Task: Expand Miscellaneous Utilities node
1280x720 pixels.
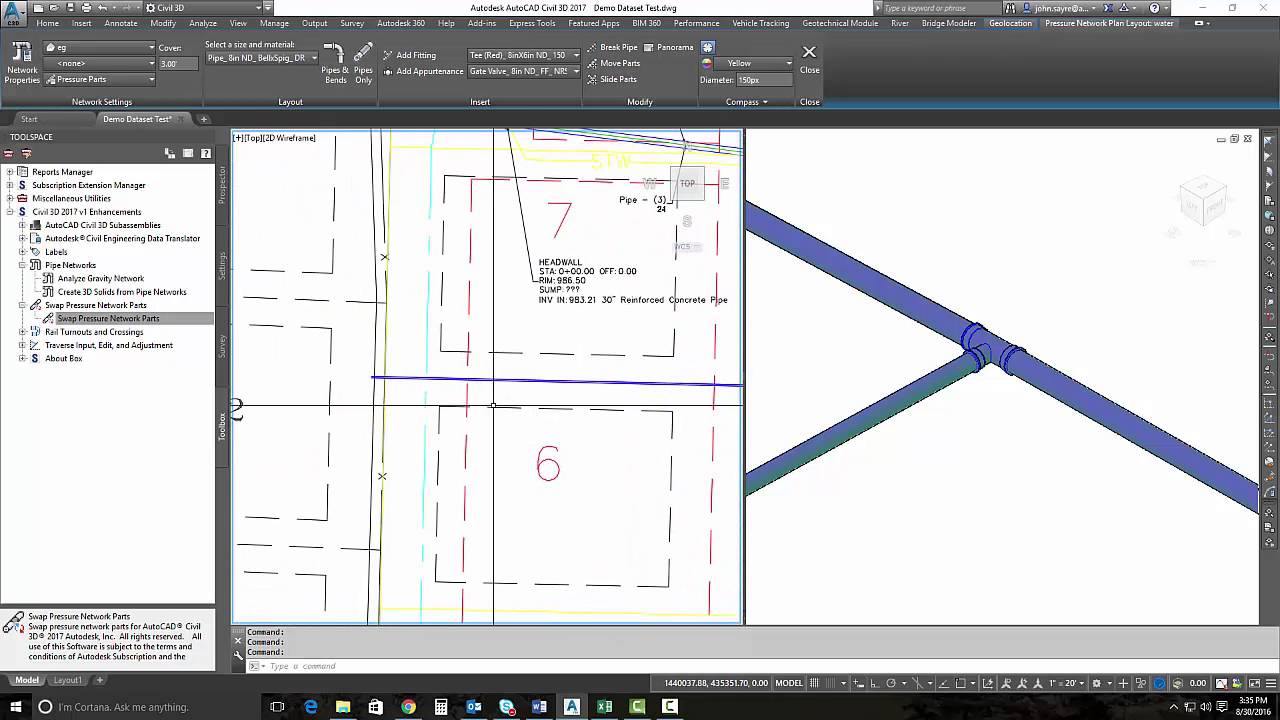Action: click(x=10, y=198)
